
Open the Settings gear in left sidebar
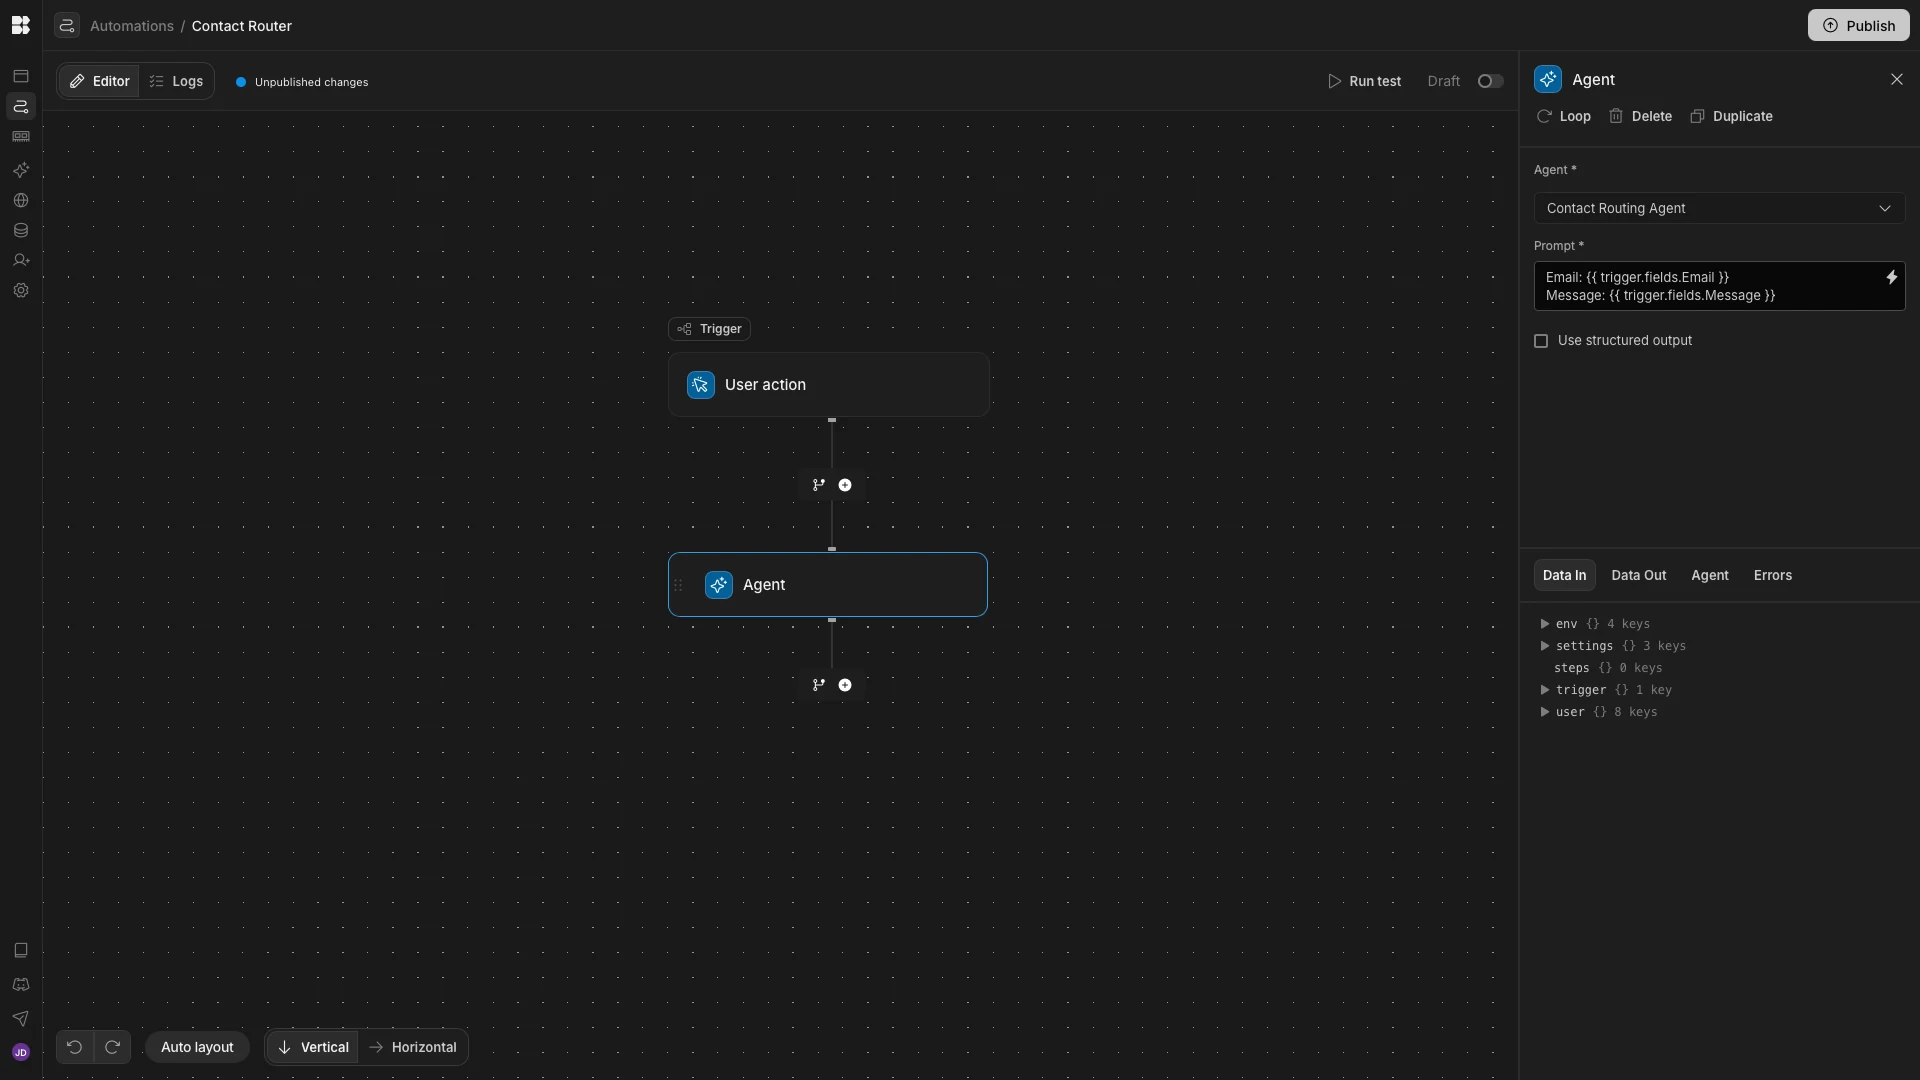21,291
